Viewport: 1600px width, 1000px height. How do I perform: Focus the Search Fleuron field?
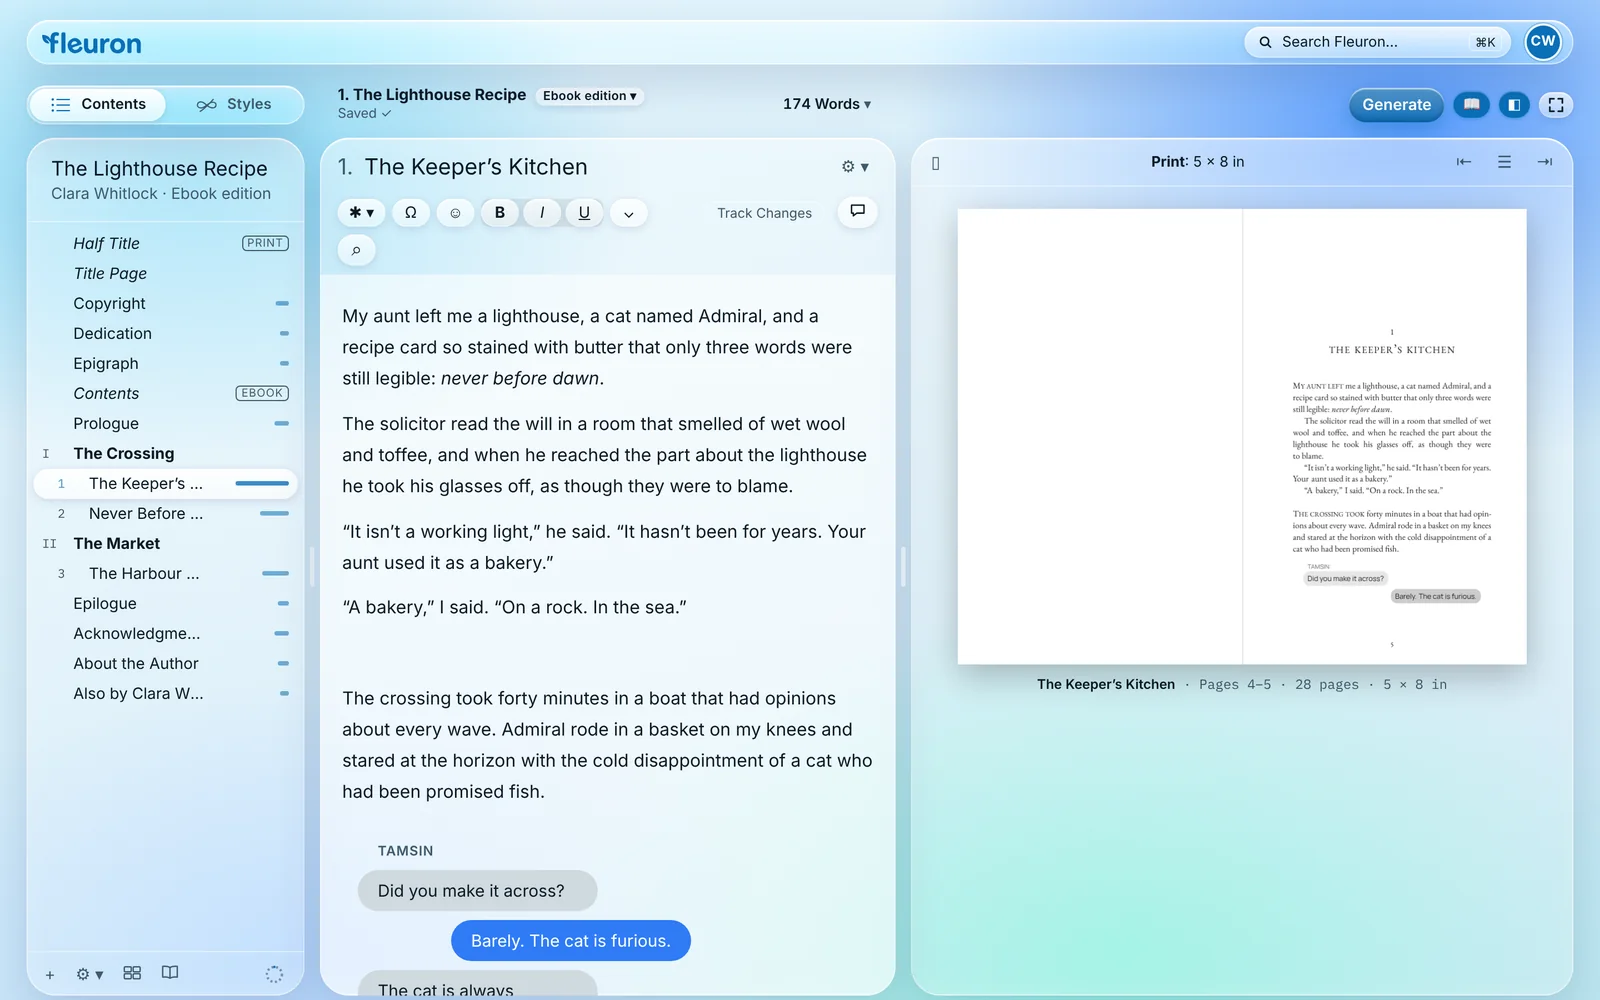tap(1377, 42)
